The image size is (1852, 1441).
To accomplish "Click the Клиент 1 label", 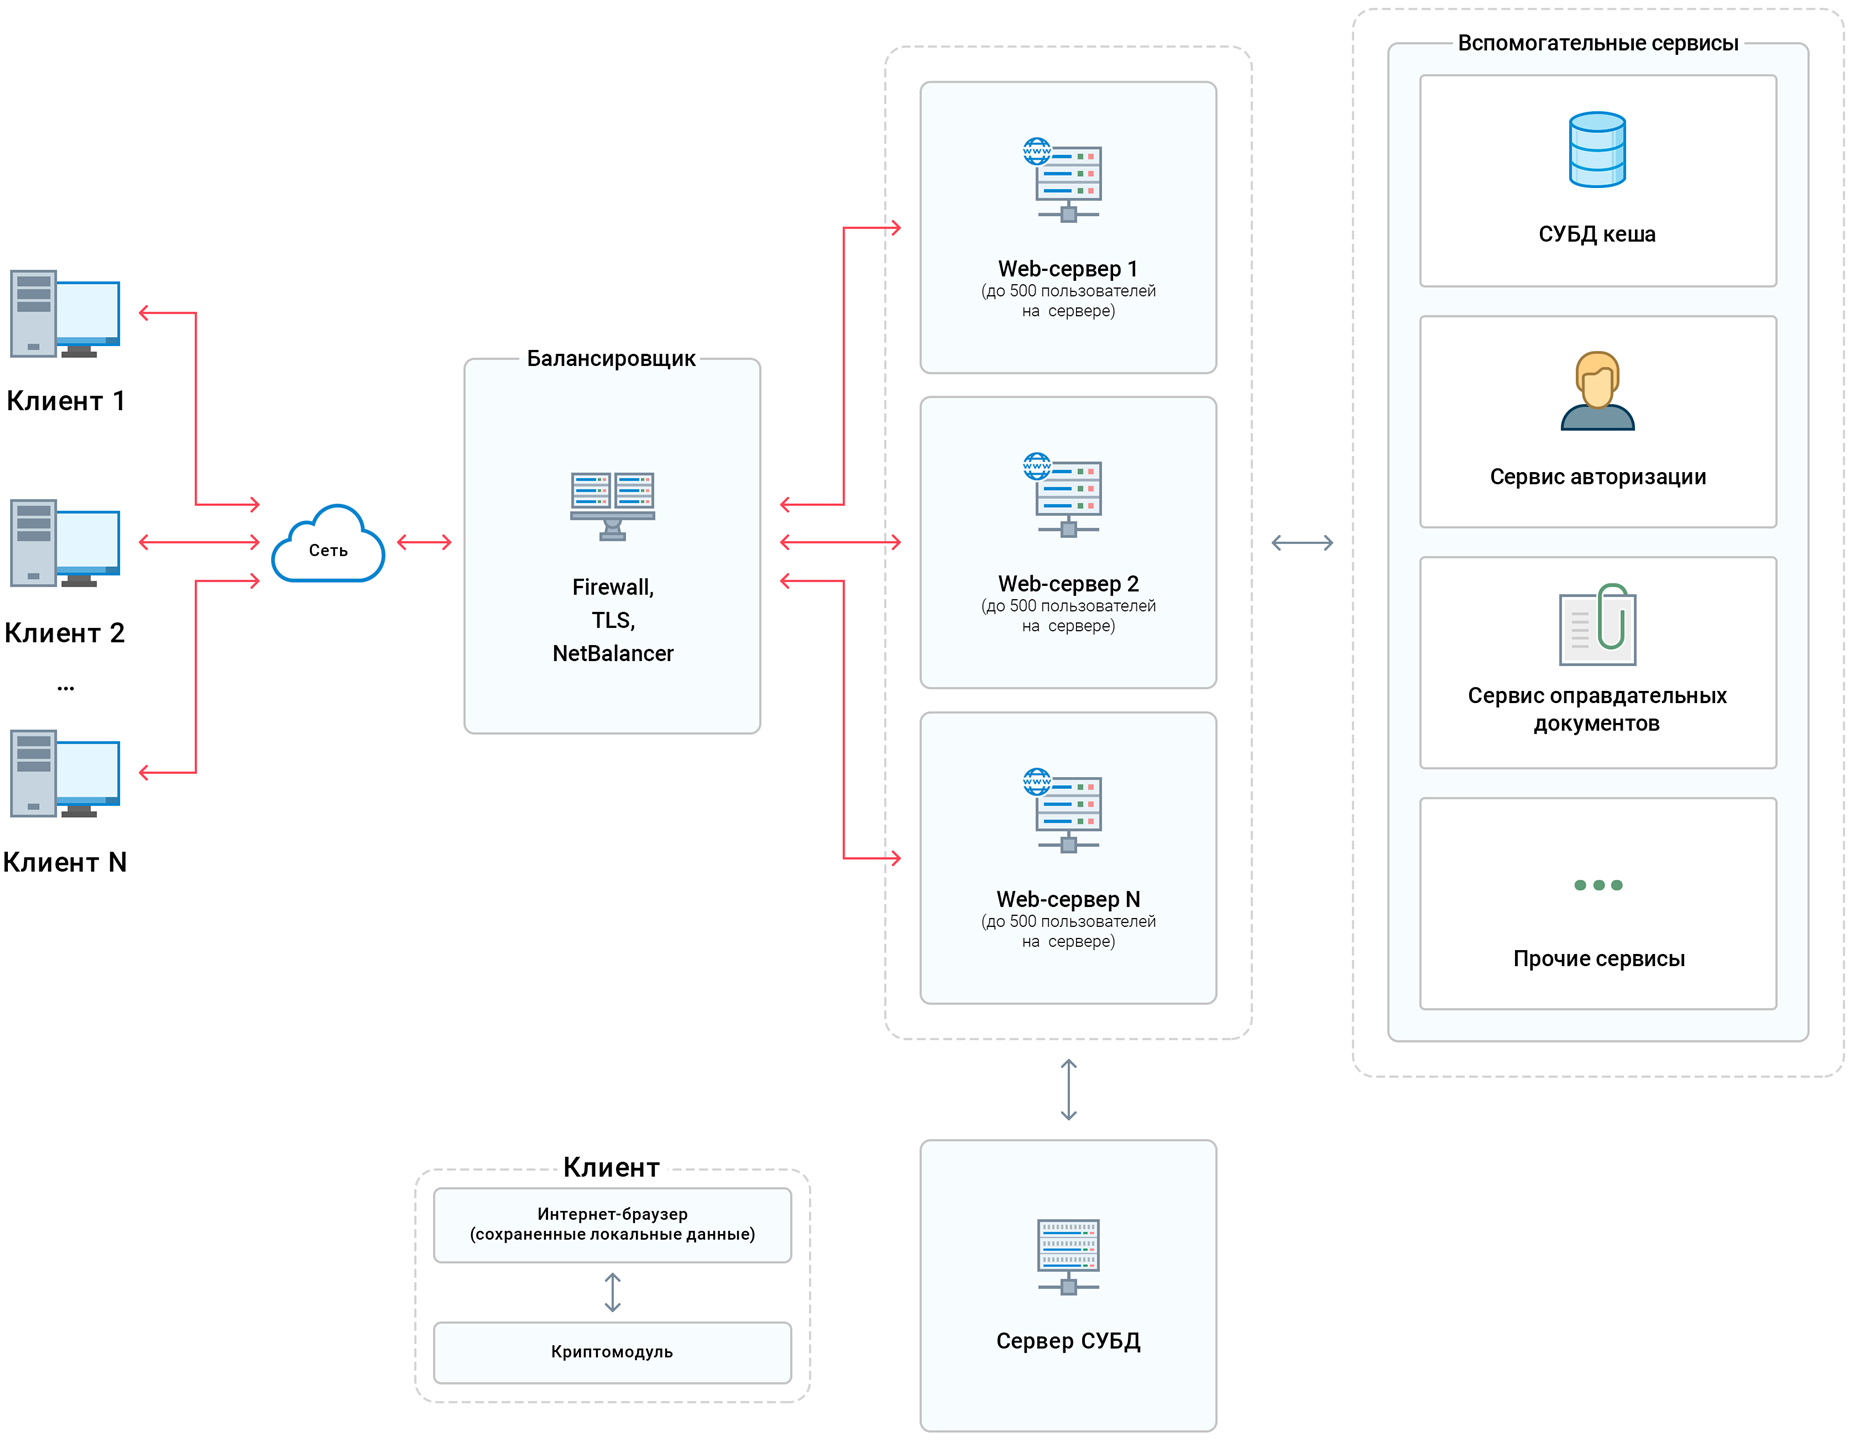I will pos(66,401).
